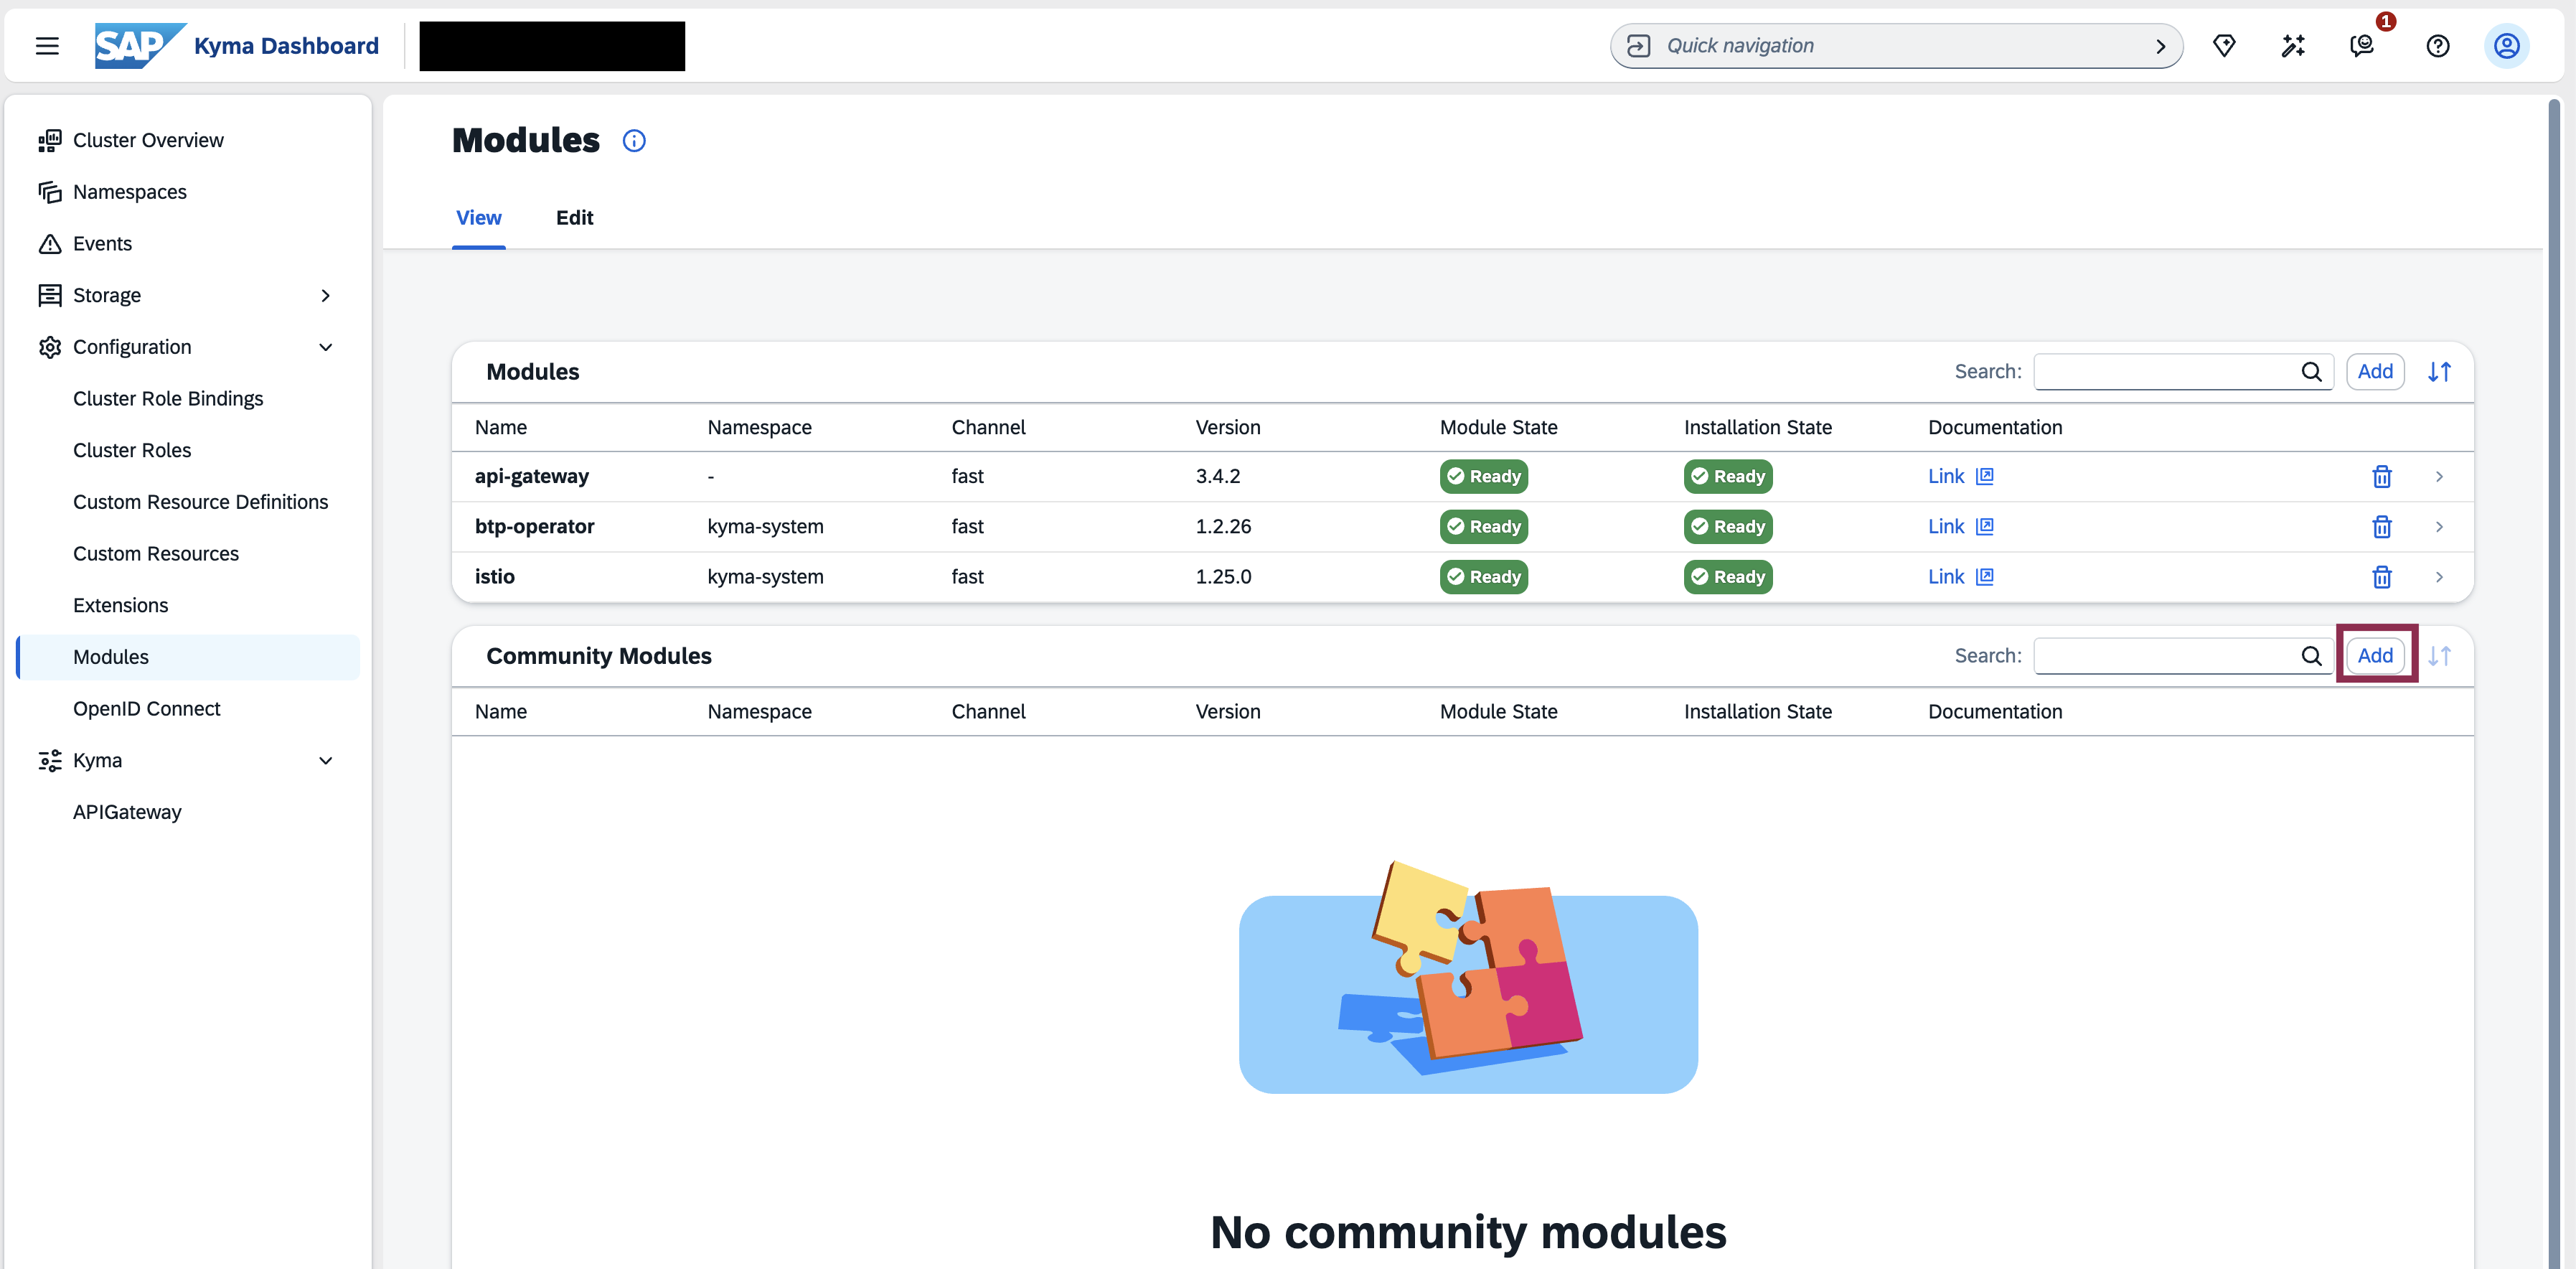2576x1269 pixels.
Task: Open the info icon next to Modules heading
Action: [634, 140]
